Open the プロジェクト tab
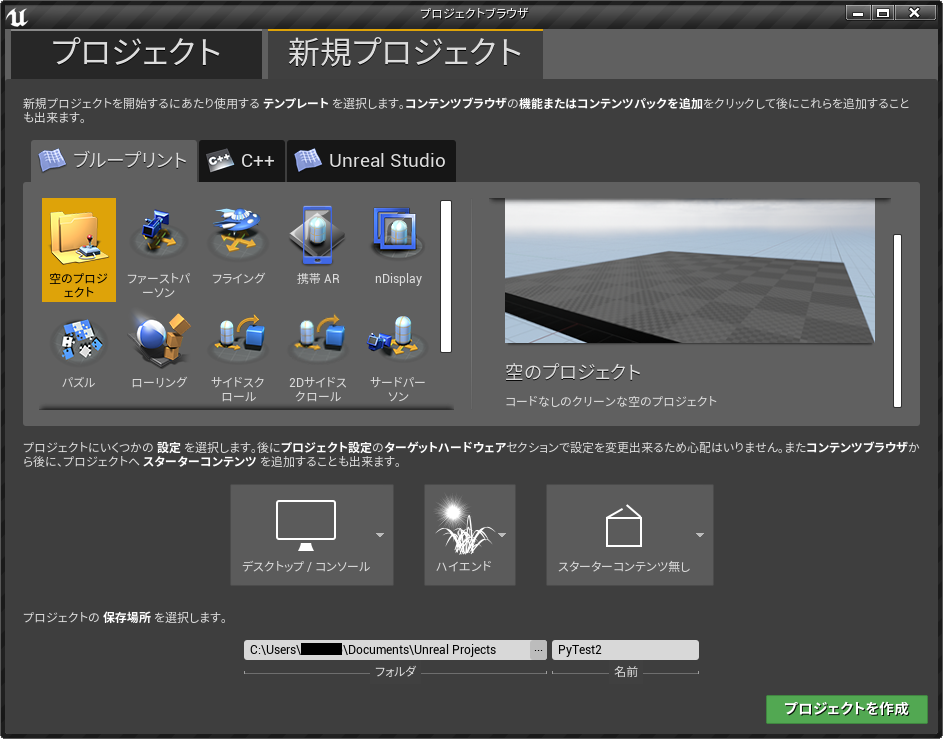The width and height of the screenshot is (943, 739). pyautogui.click(x=137, y=54)
